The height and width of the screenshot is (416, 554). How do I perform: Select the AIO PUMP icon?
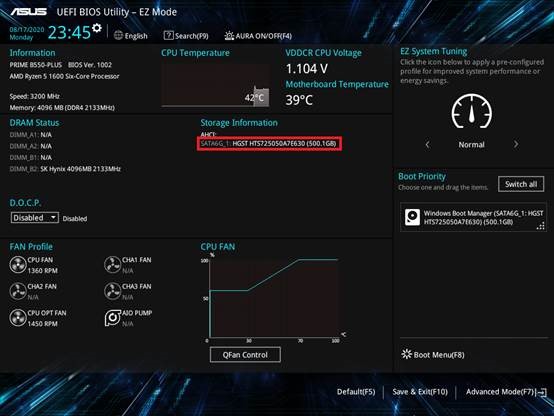point(113,317)
